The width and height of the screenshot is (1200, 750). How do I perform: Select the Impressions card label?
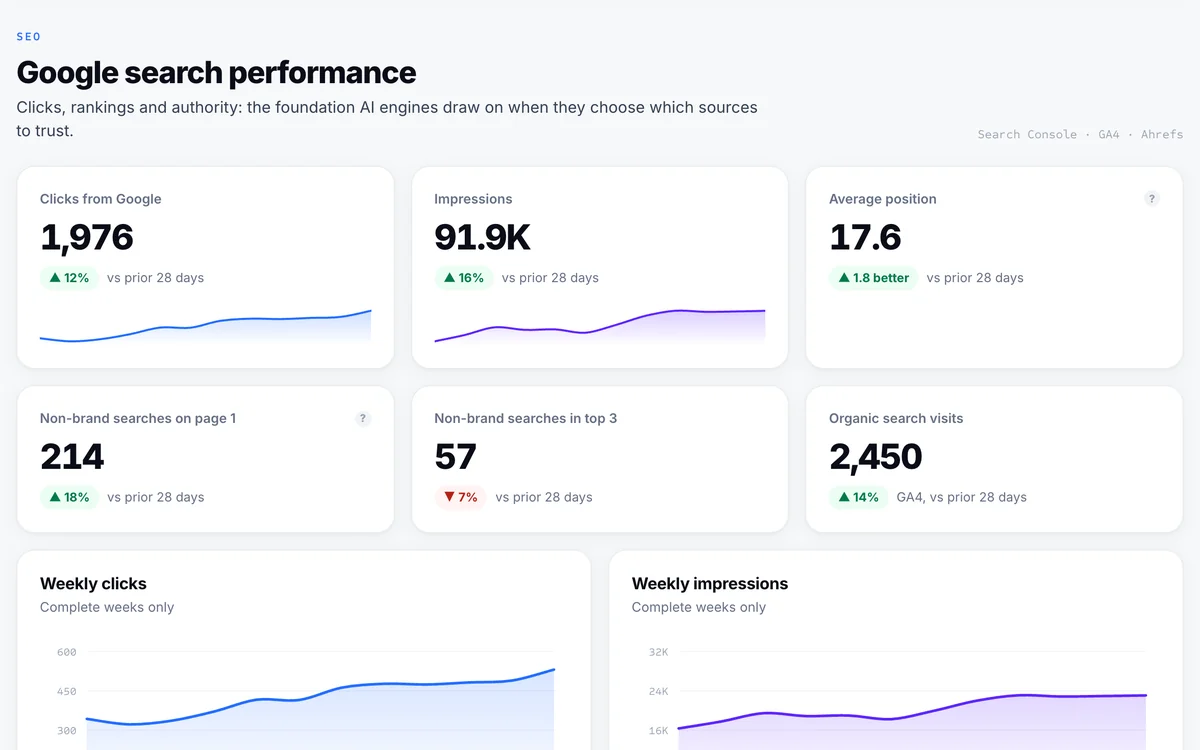(x=473, y=199)
